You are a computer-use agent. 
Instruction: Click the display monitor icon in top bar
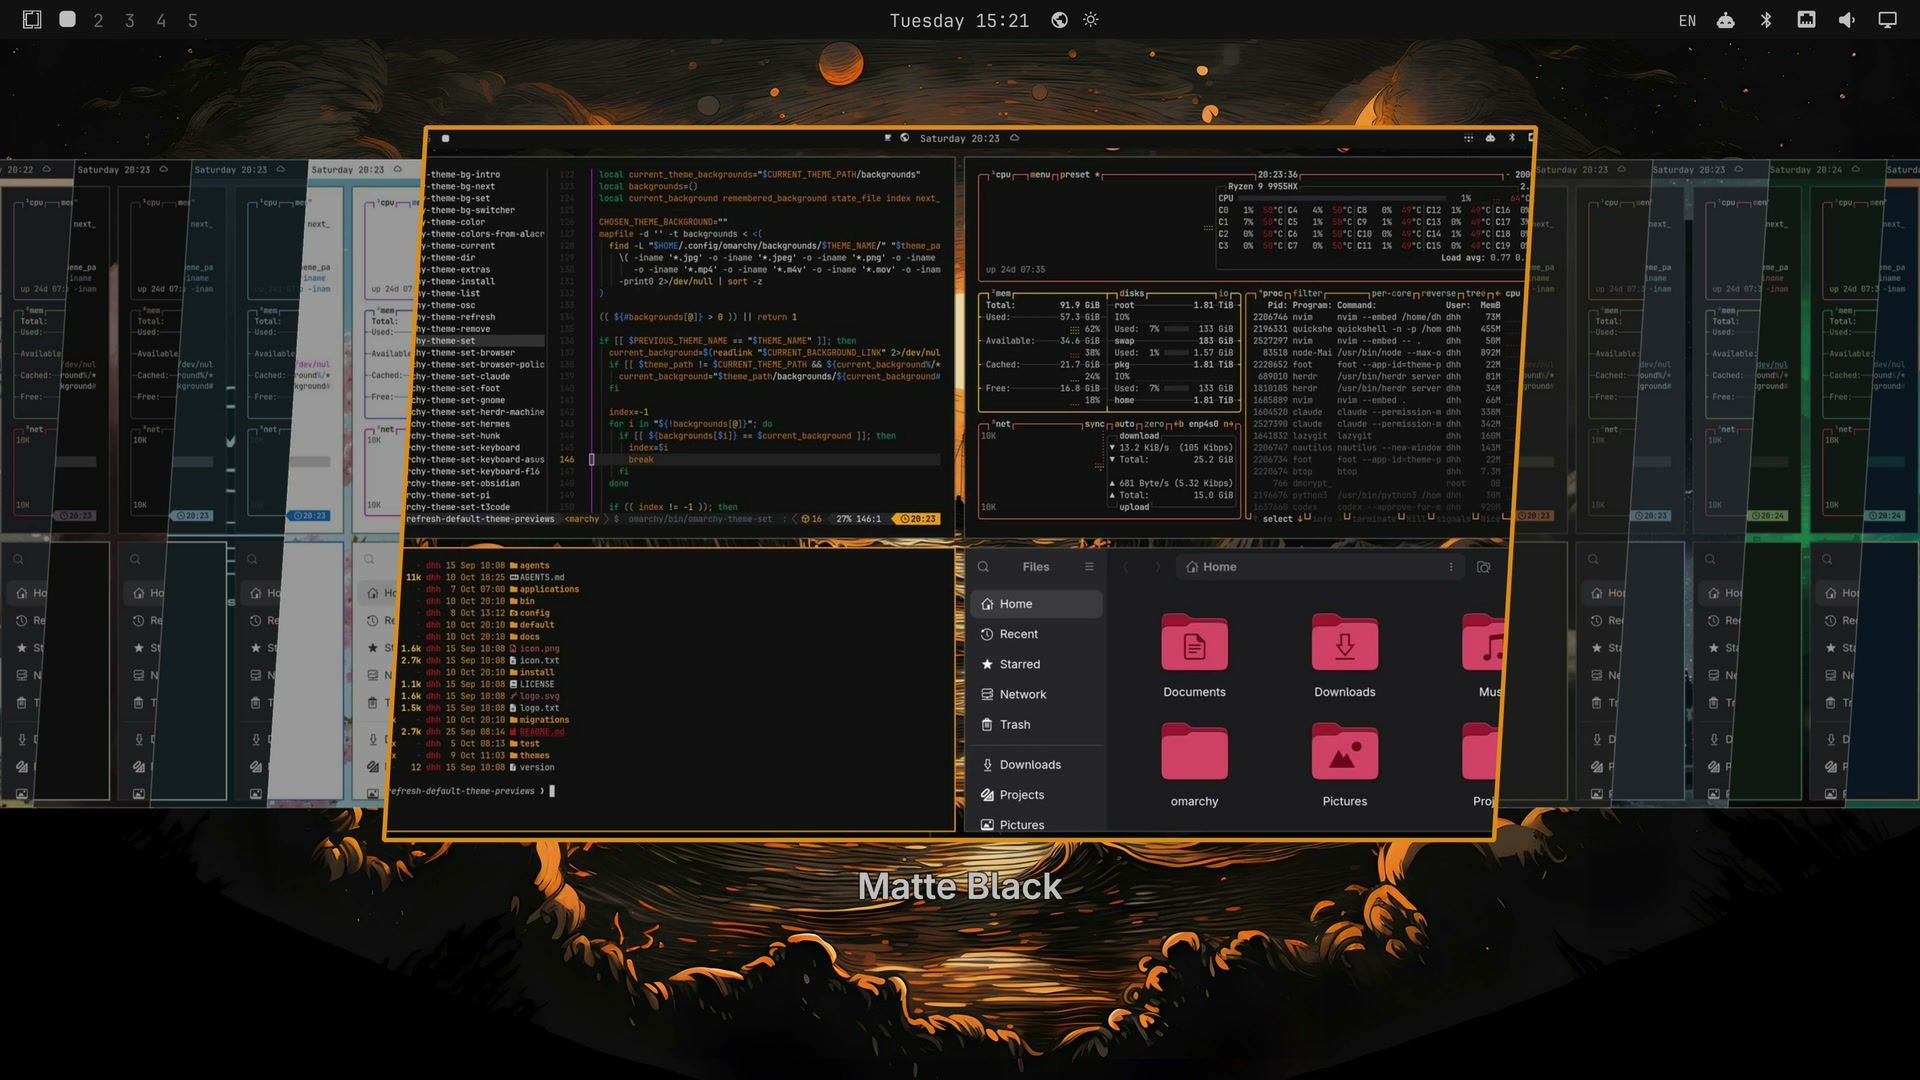(x=1887, y=20)
